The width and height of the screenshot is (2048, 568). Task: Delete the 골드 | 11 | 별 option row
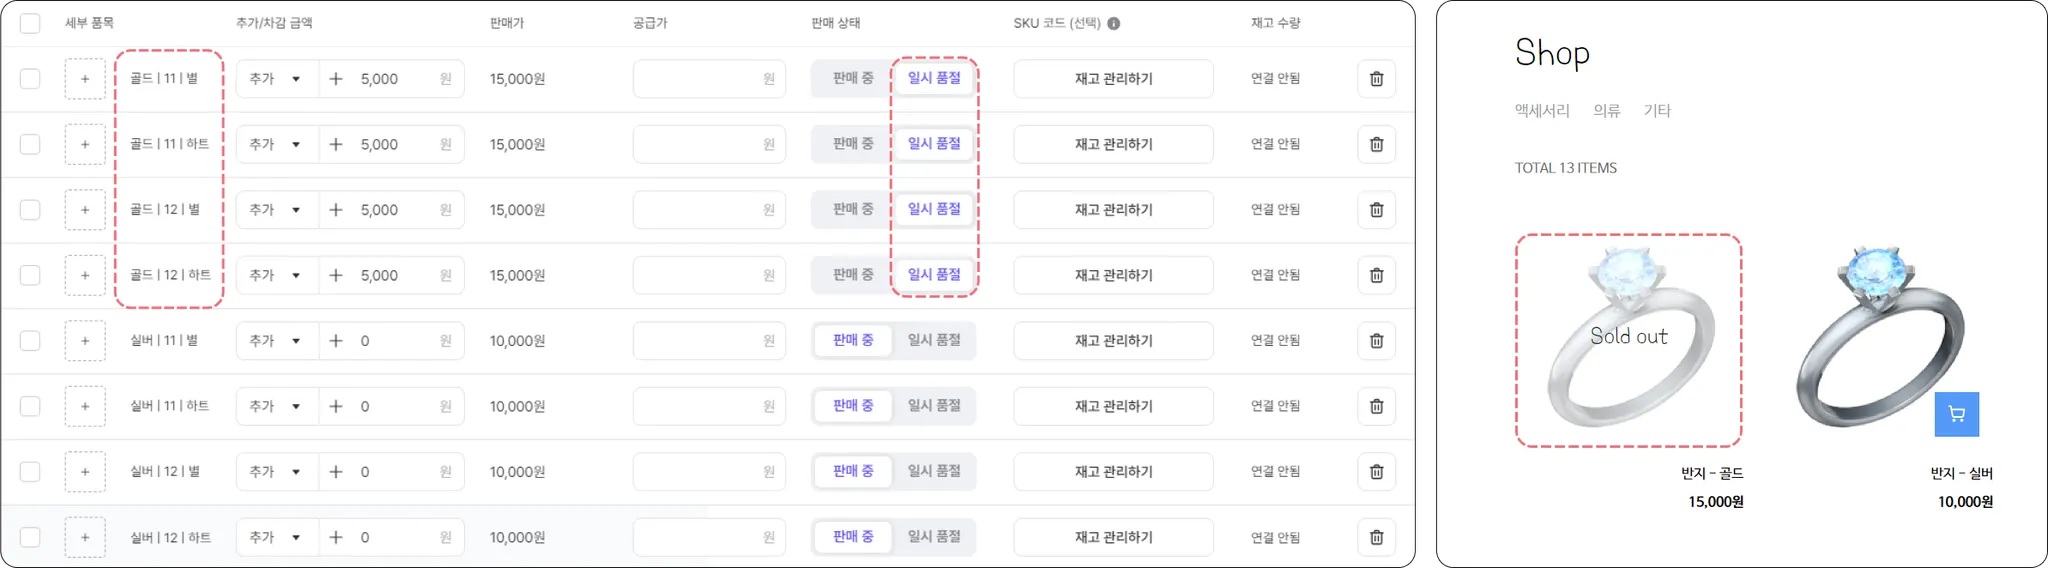(x=1376, y=79)
